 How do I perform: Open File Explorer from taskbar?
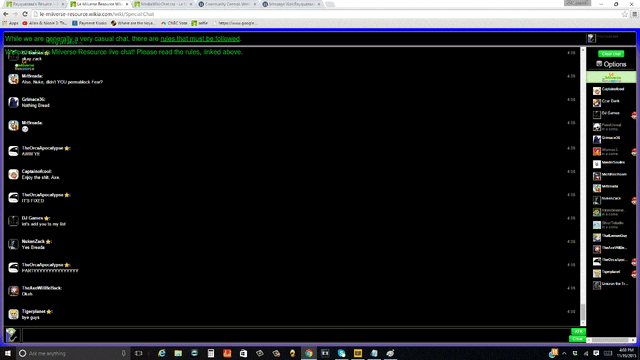178,353
